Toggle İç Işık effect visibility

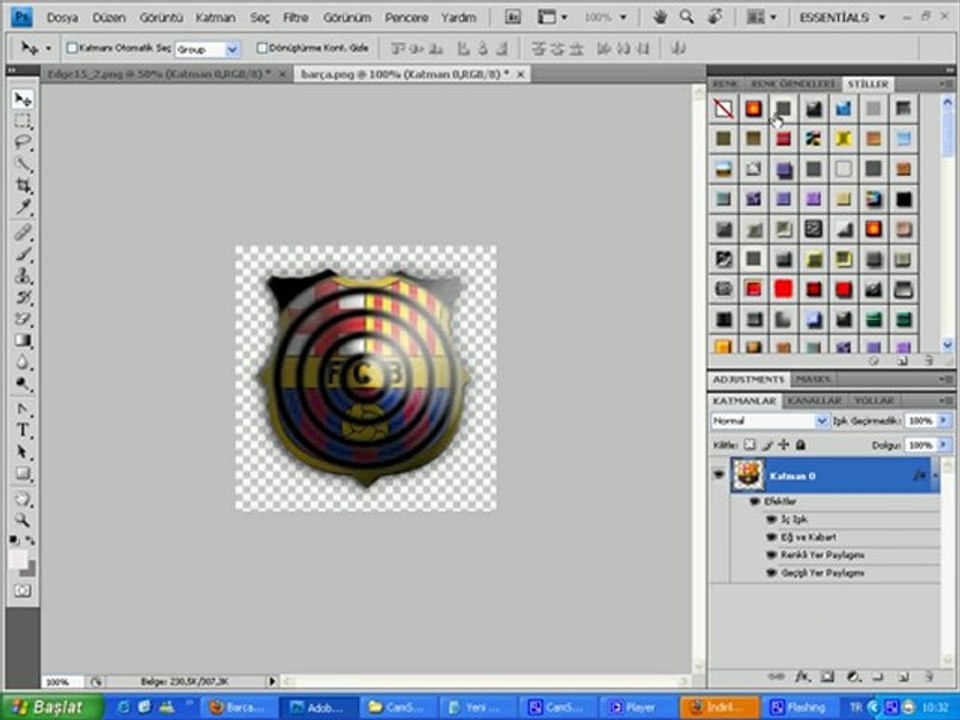click(771, 519)
